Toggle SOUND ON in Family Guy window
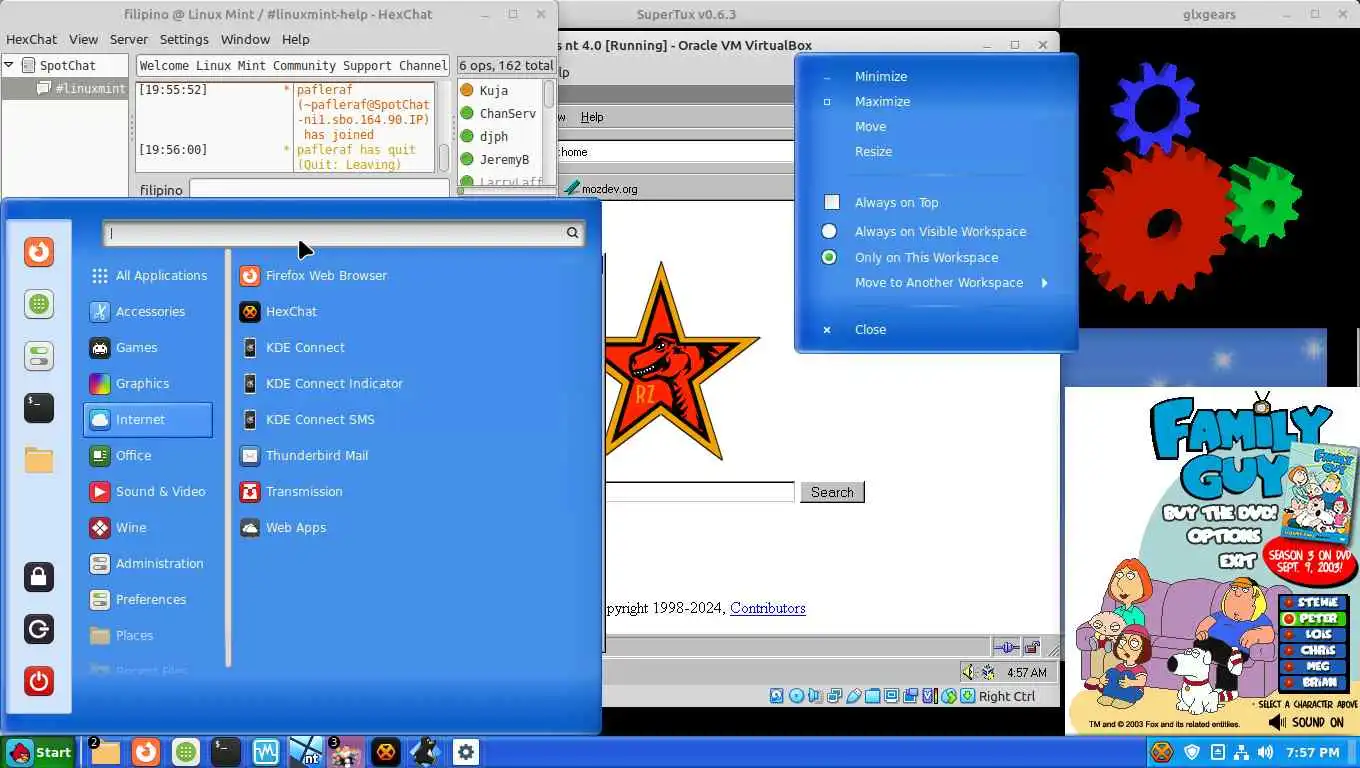This screenshot has width=1360, height=768. (x=1306, y=722)
